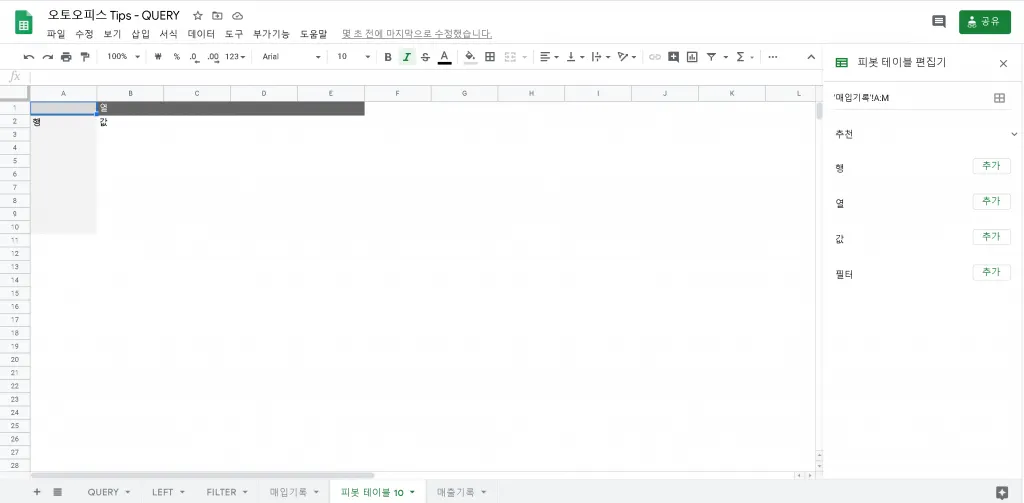
Task: Close the pivot table editor
Action: tap(1003, 63)
